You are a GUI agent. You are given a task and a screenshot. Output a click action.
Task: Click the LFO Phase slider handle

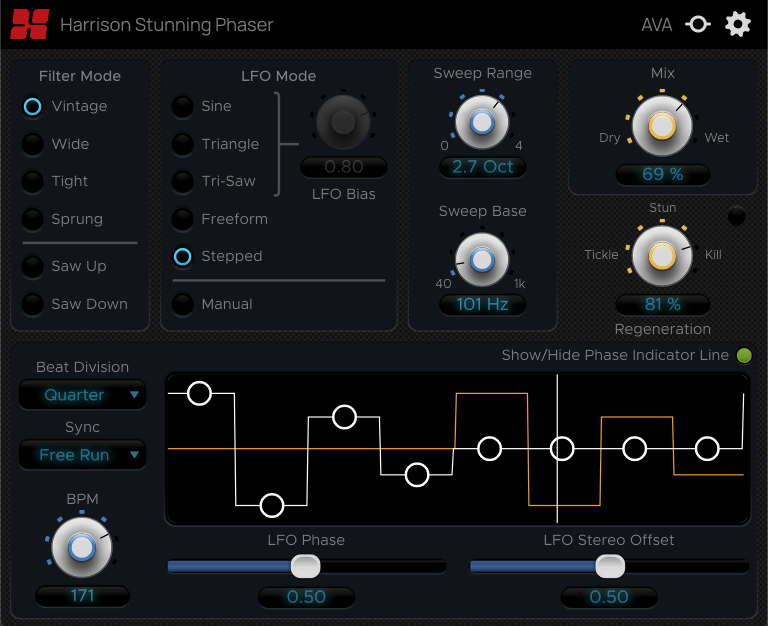point(306,567)
